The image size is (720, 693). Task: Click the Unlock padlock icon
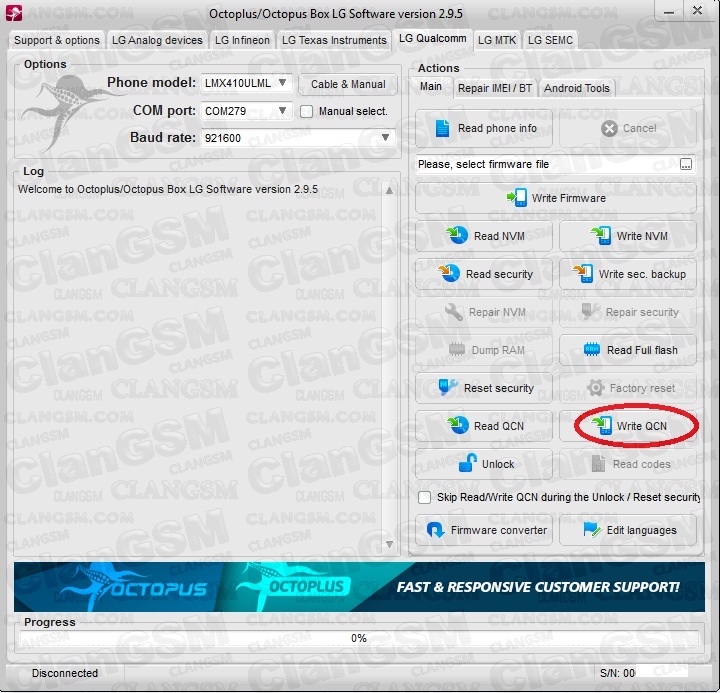(x=467, y=463)
